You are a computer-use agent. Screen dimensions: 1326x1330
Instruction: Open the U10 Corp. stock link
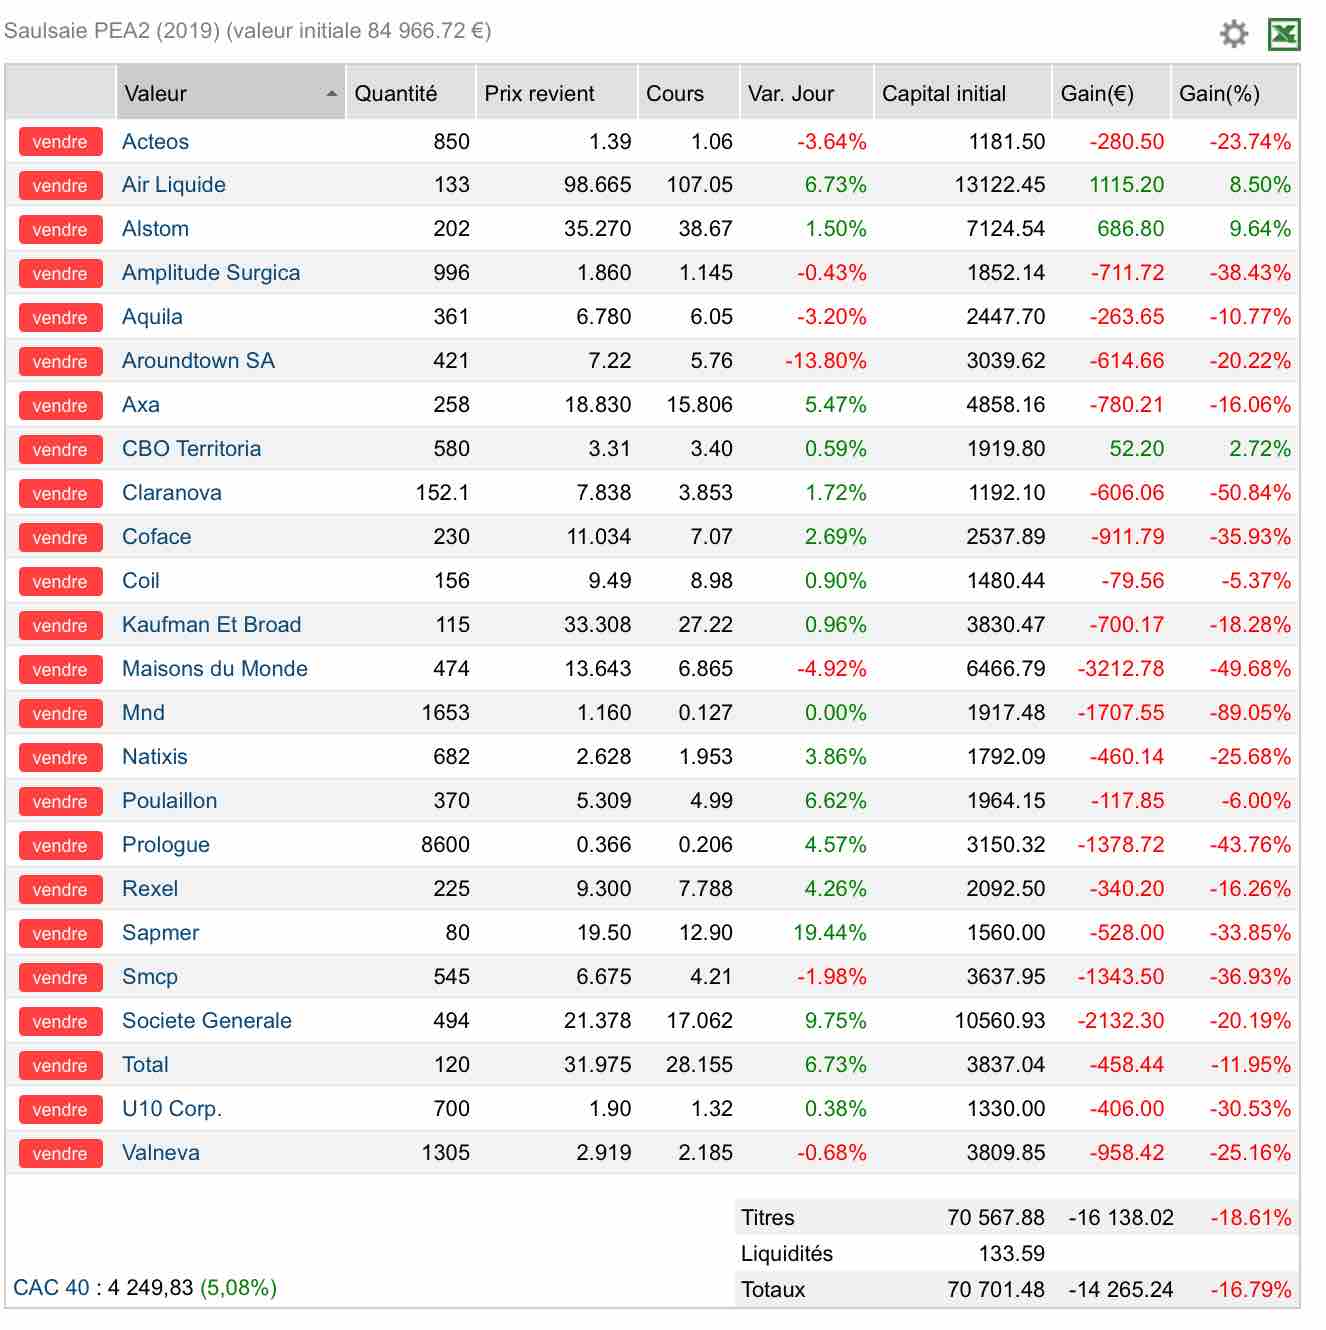[172, 1109]
